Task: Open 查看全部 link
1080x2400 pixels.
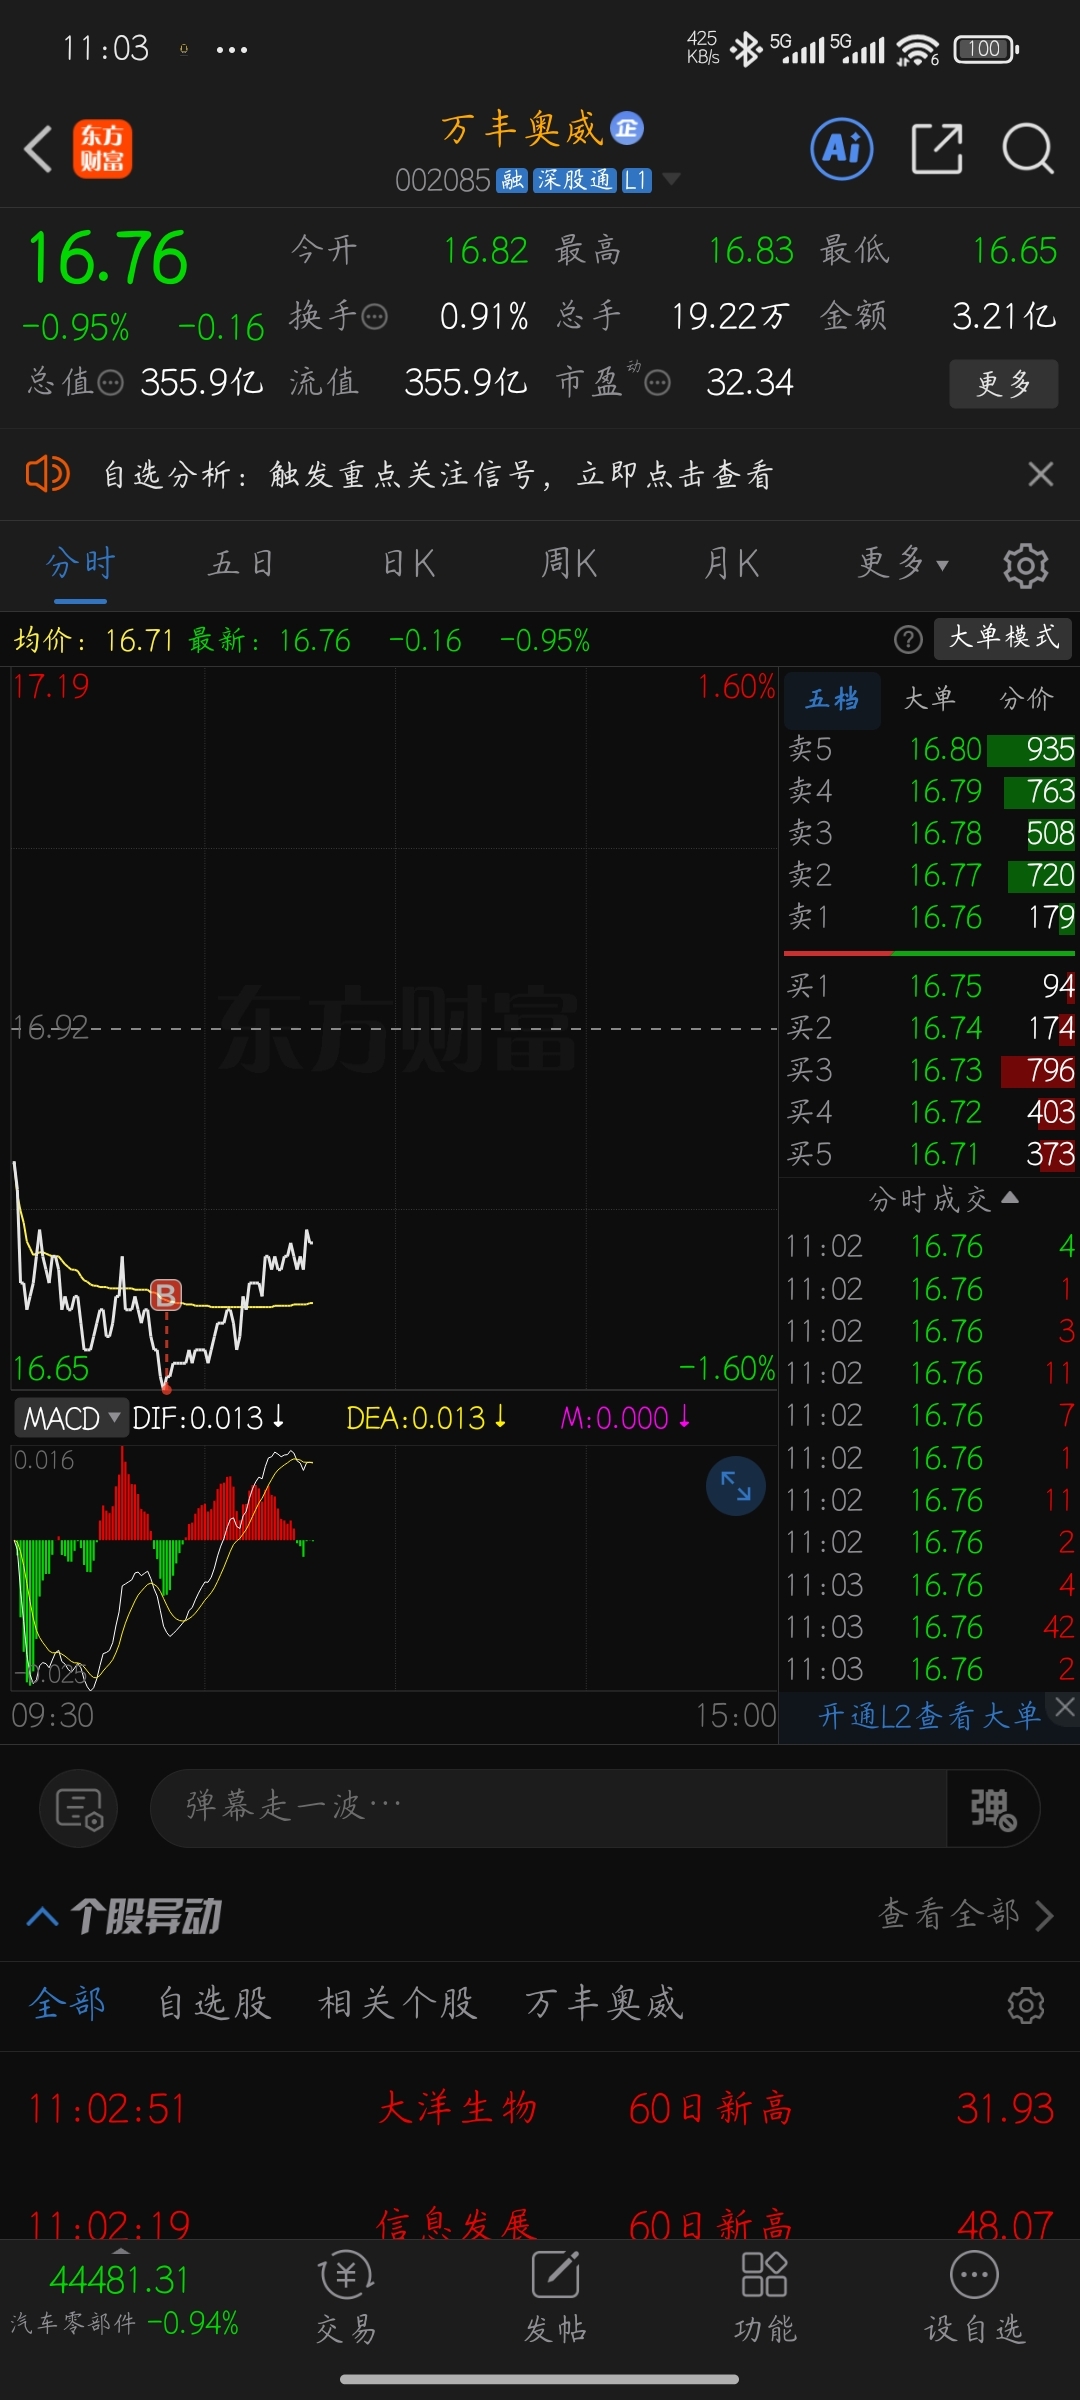Action: pyautogui.click(x=966, y=1914)
